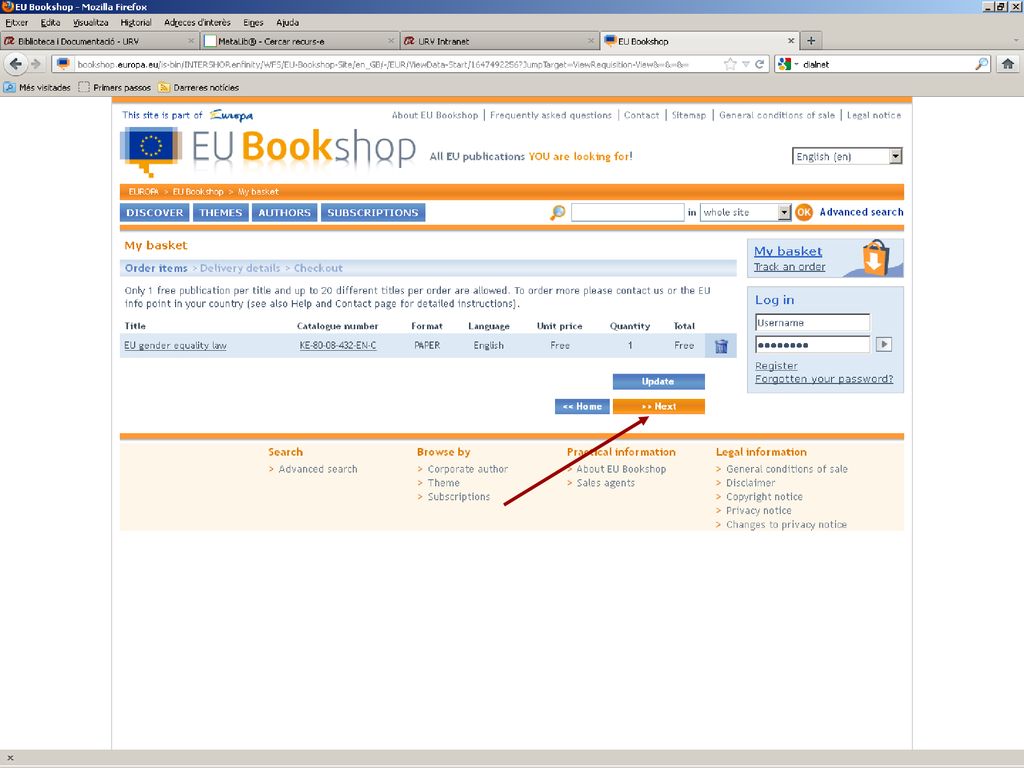Image resolution: width=1024 pixels, height=768 pixels.
Task: Close the add-on bar with the x
Action: (10, 758)
